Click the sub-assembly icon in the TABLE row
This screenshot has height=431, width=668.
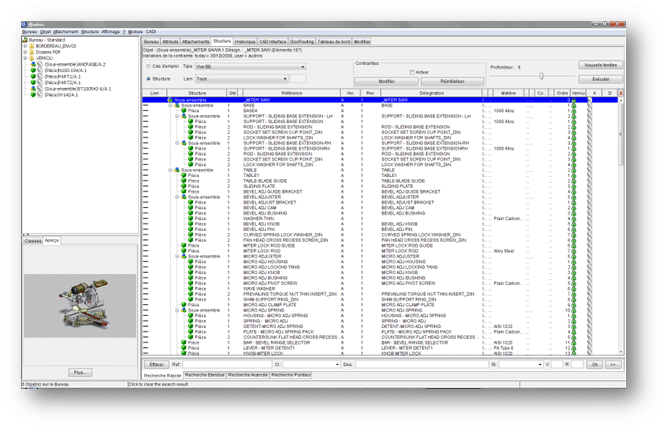click(177, 170)
